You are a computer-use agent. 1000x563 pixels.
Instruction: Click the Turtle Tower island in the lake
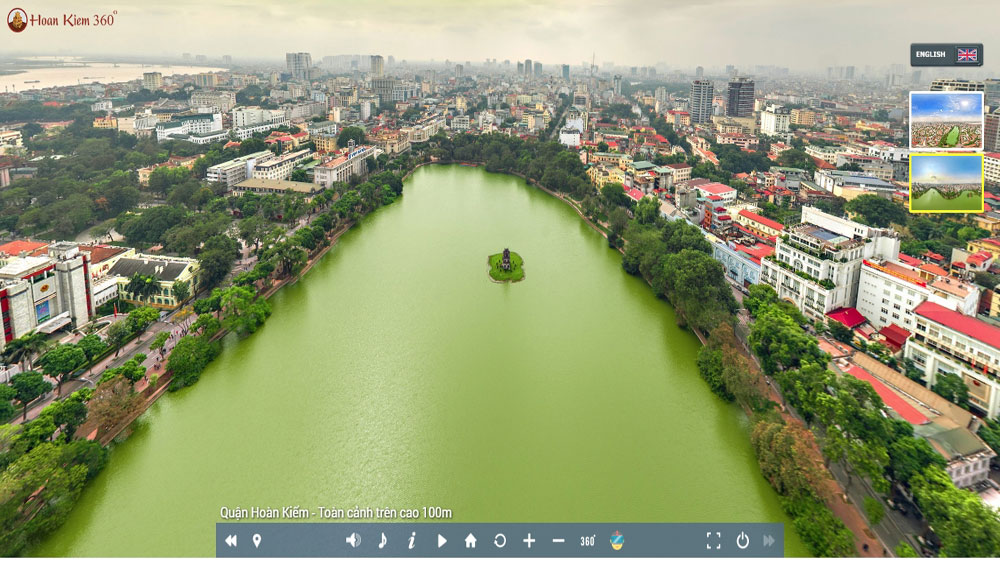(x=506, y=265)
